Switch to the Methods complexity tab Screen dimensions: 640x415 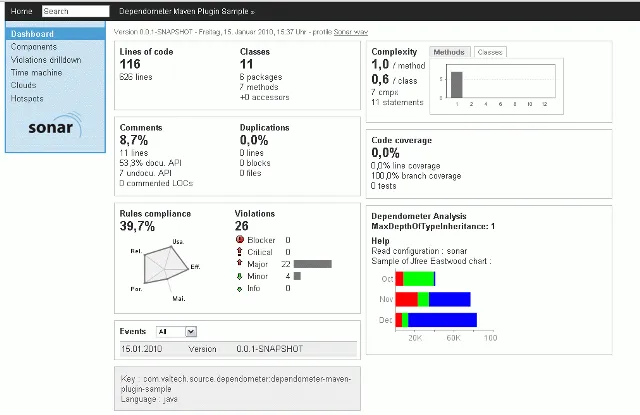click(450, 52)
